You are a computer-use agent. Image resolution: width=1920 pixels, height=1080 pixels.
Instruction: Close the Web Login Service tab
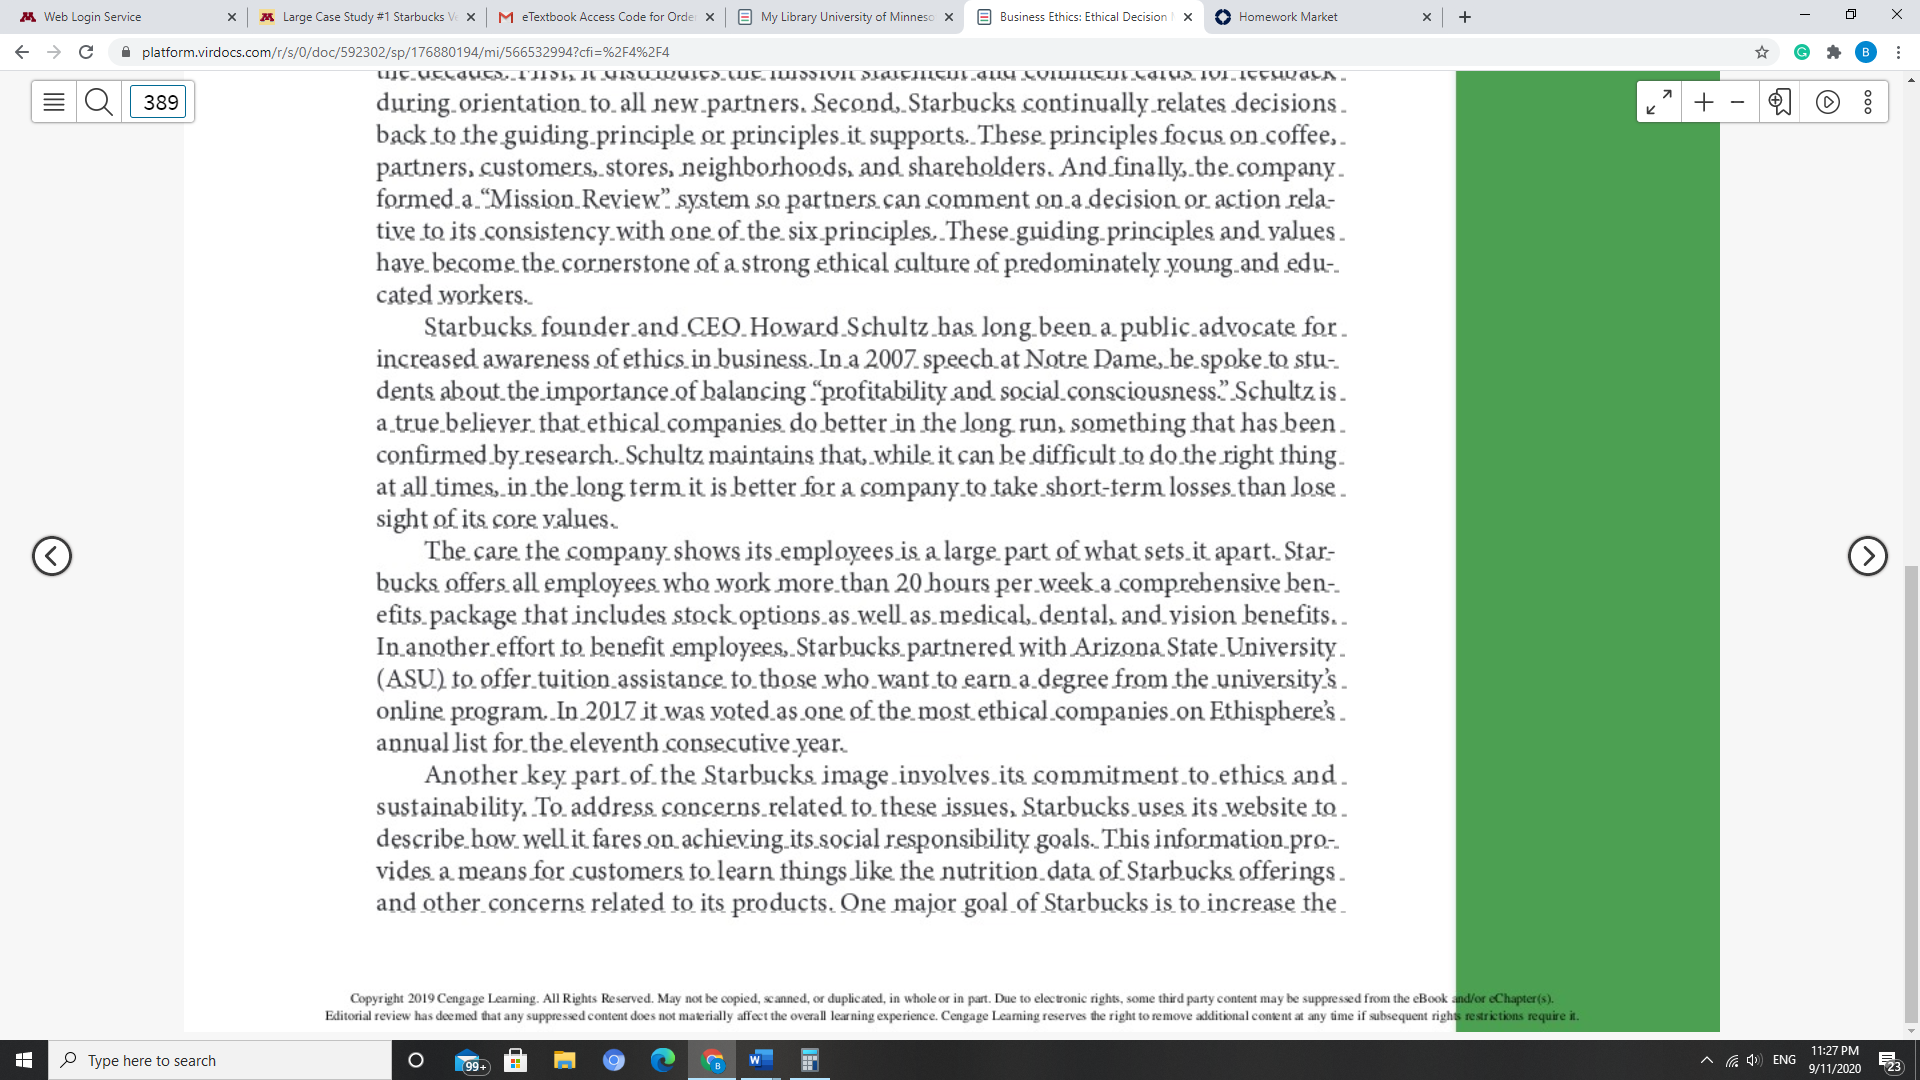tap(232, 17)
